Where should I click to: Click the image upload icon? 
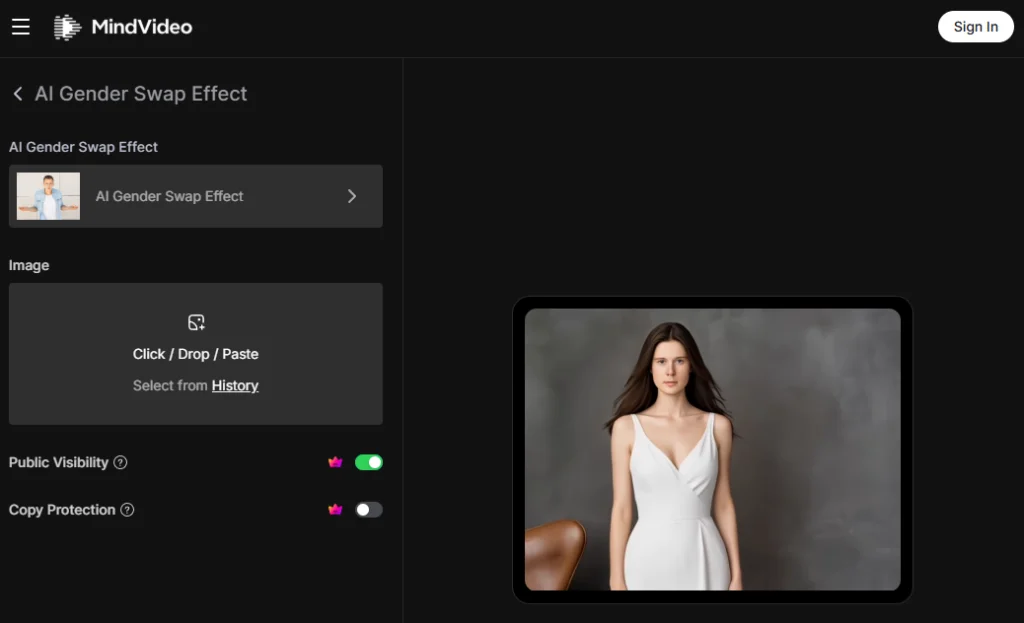coord(196,322)
